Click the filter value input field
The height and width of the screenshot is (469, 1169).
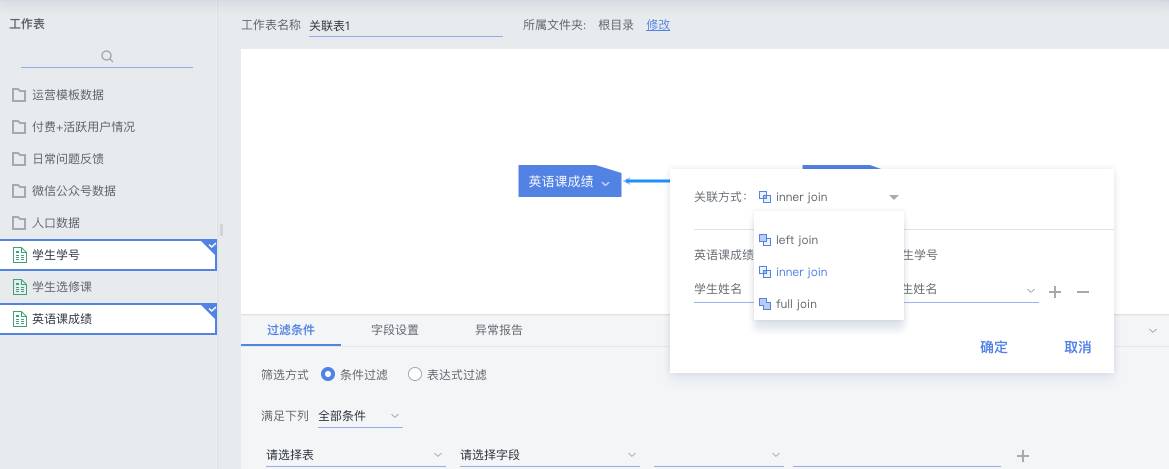pos(897,455)
